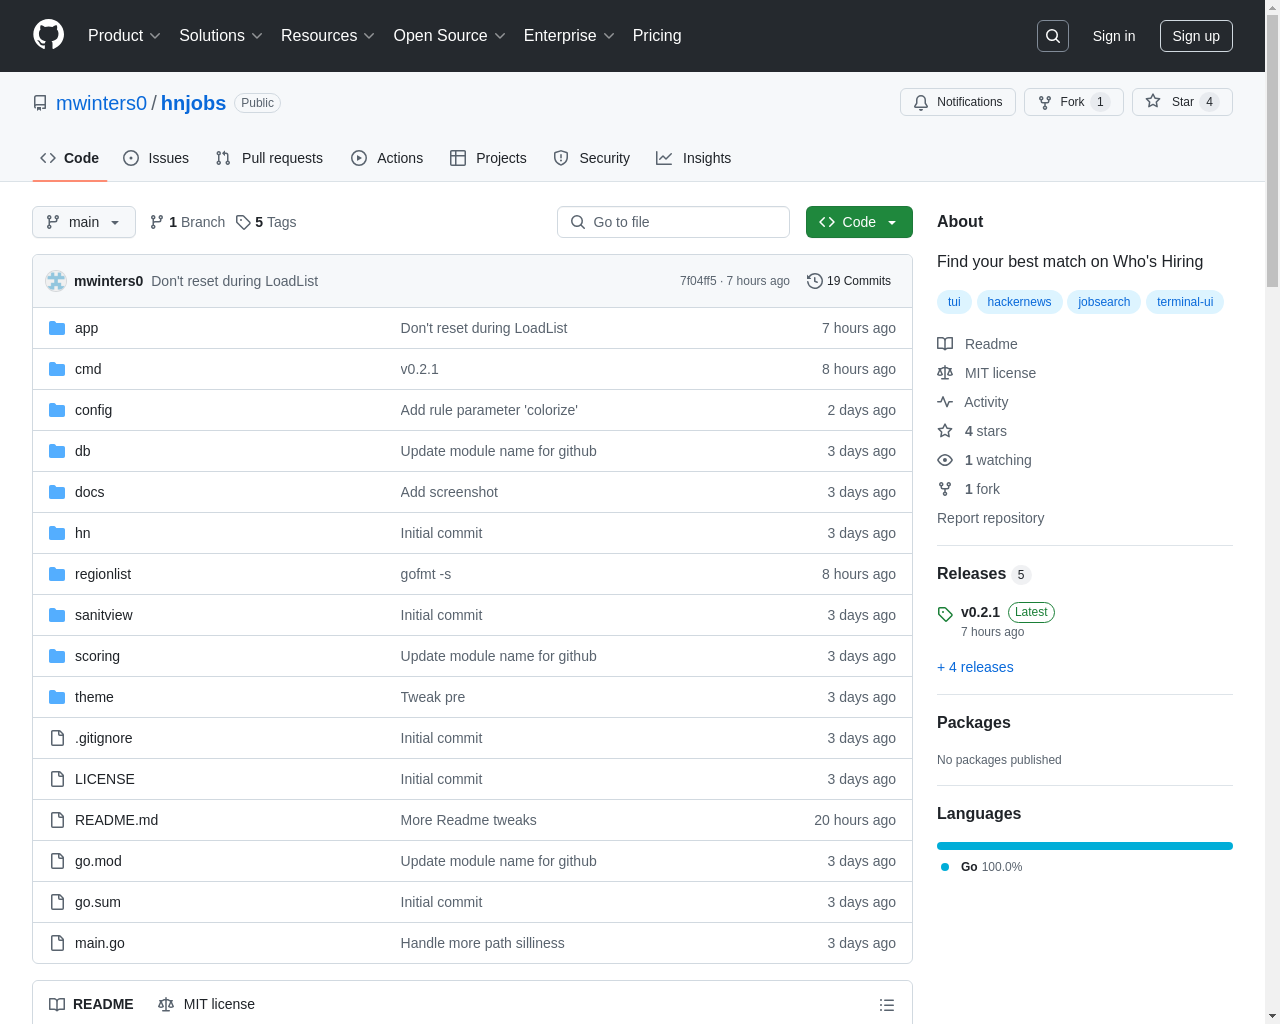Viewport: 1280px width, 1024px height.
Task: Switch to the Pull requests tab
Action: coord(269,158)
